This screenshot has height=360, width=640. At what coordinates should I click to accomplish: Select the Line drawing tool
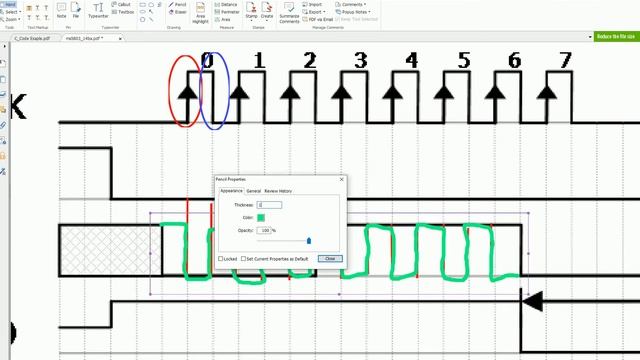pyautogui.click(x=151, y=19)
